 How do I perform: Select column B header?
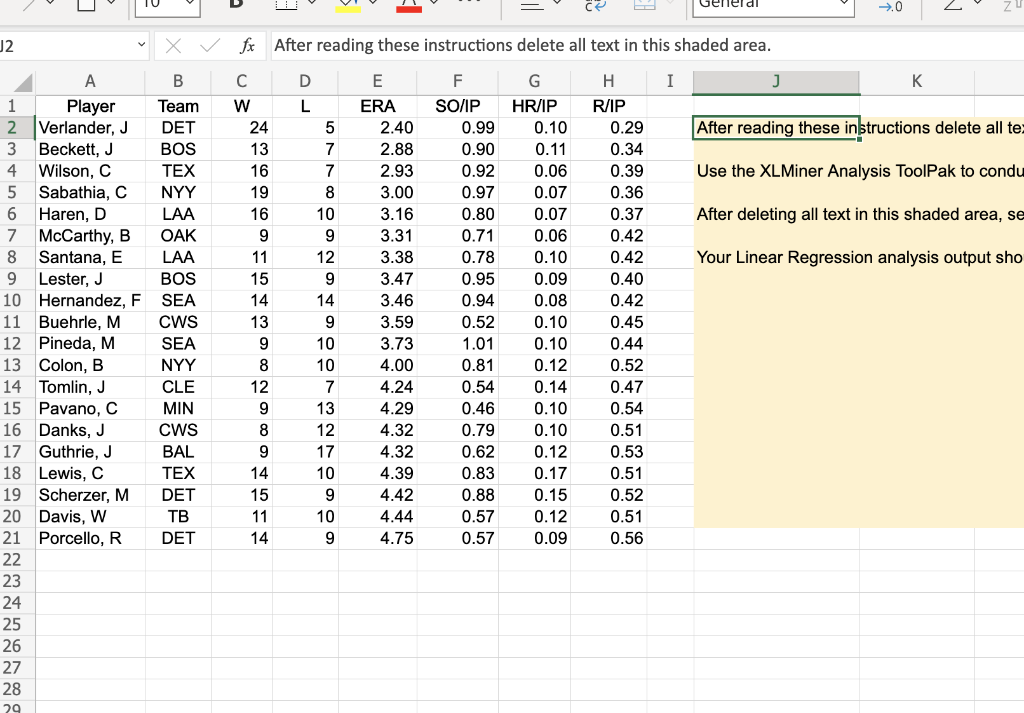click(x=178, y=82)
